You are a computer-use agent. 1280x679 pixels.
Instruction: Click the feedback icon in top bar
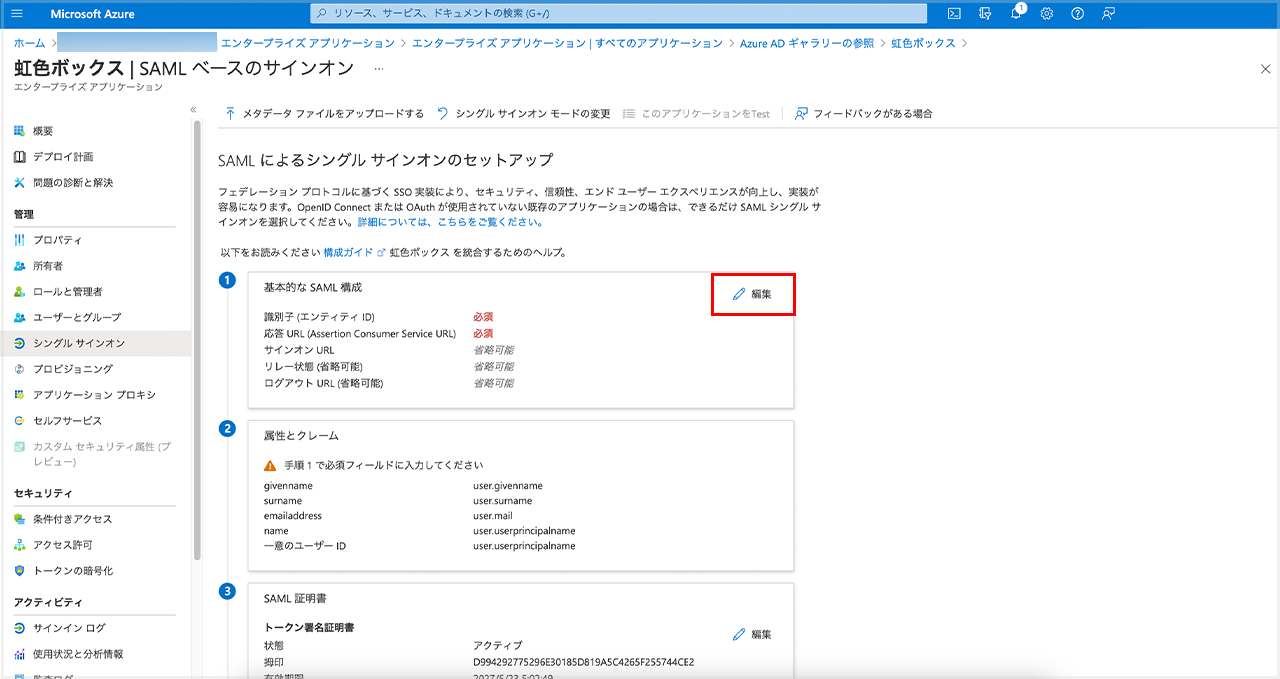pyautogui.click(x=1108, y=14)
